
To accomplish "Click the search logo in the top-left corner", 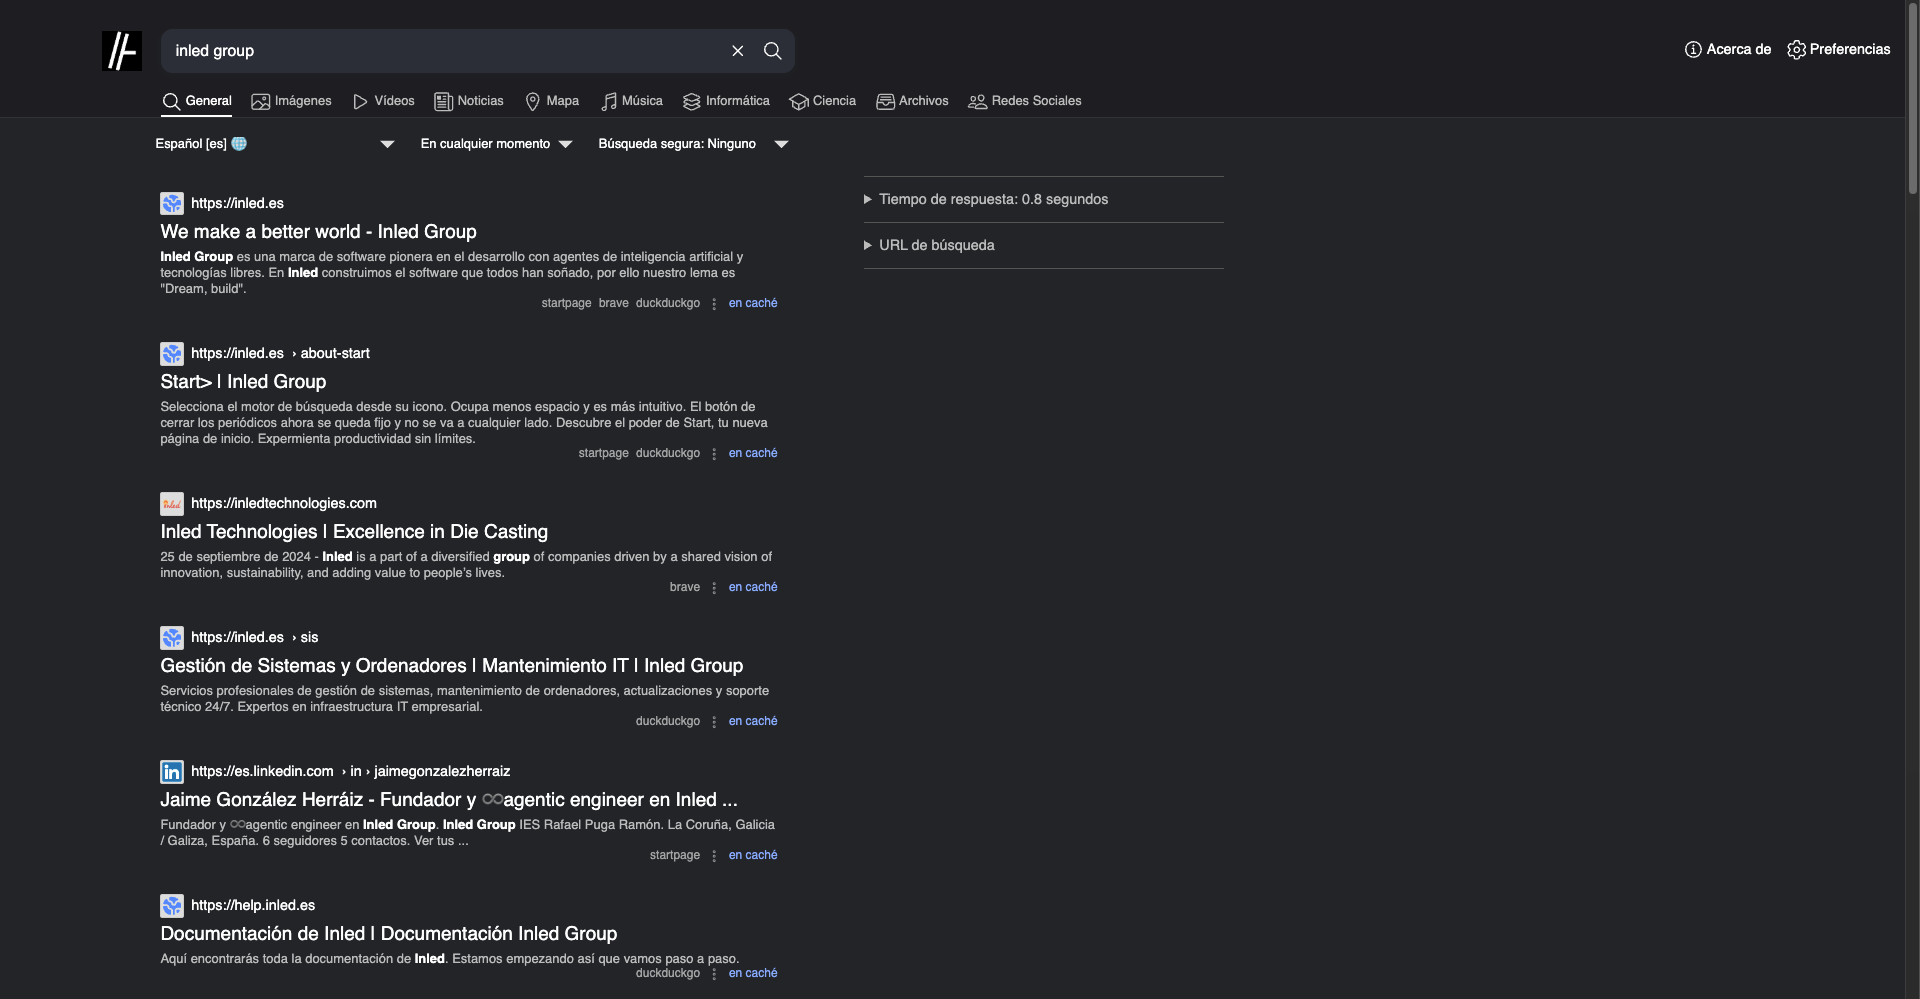I will pos(121,51).
